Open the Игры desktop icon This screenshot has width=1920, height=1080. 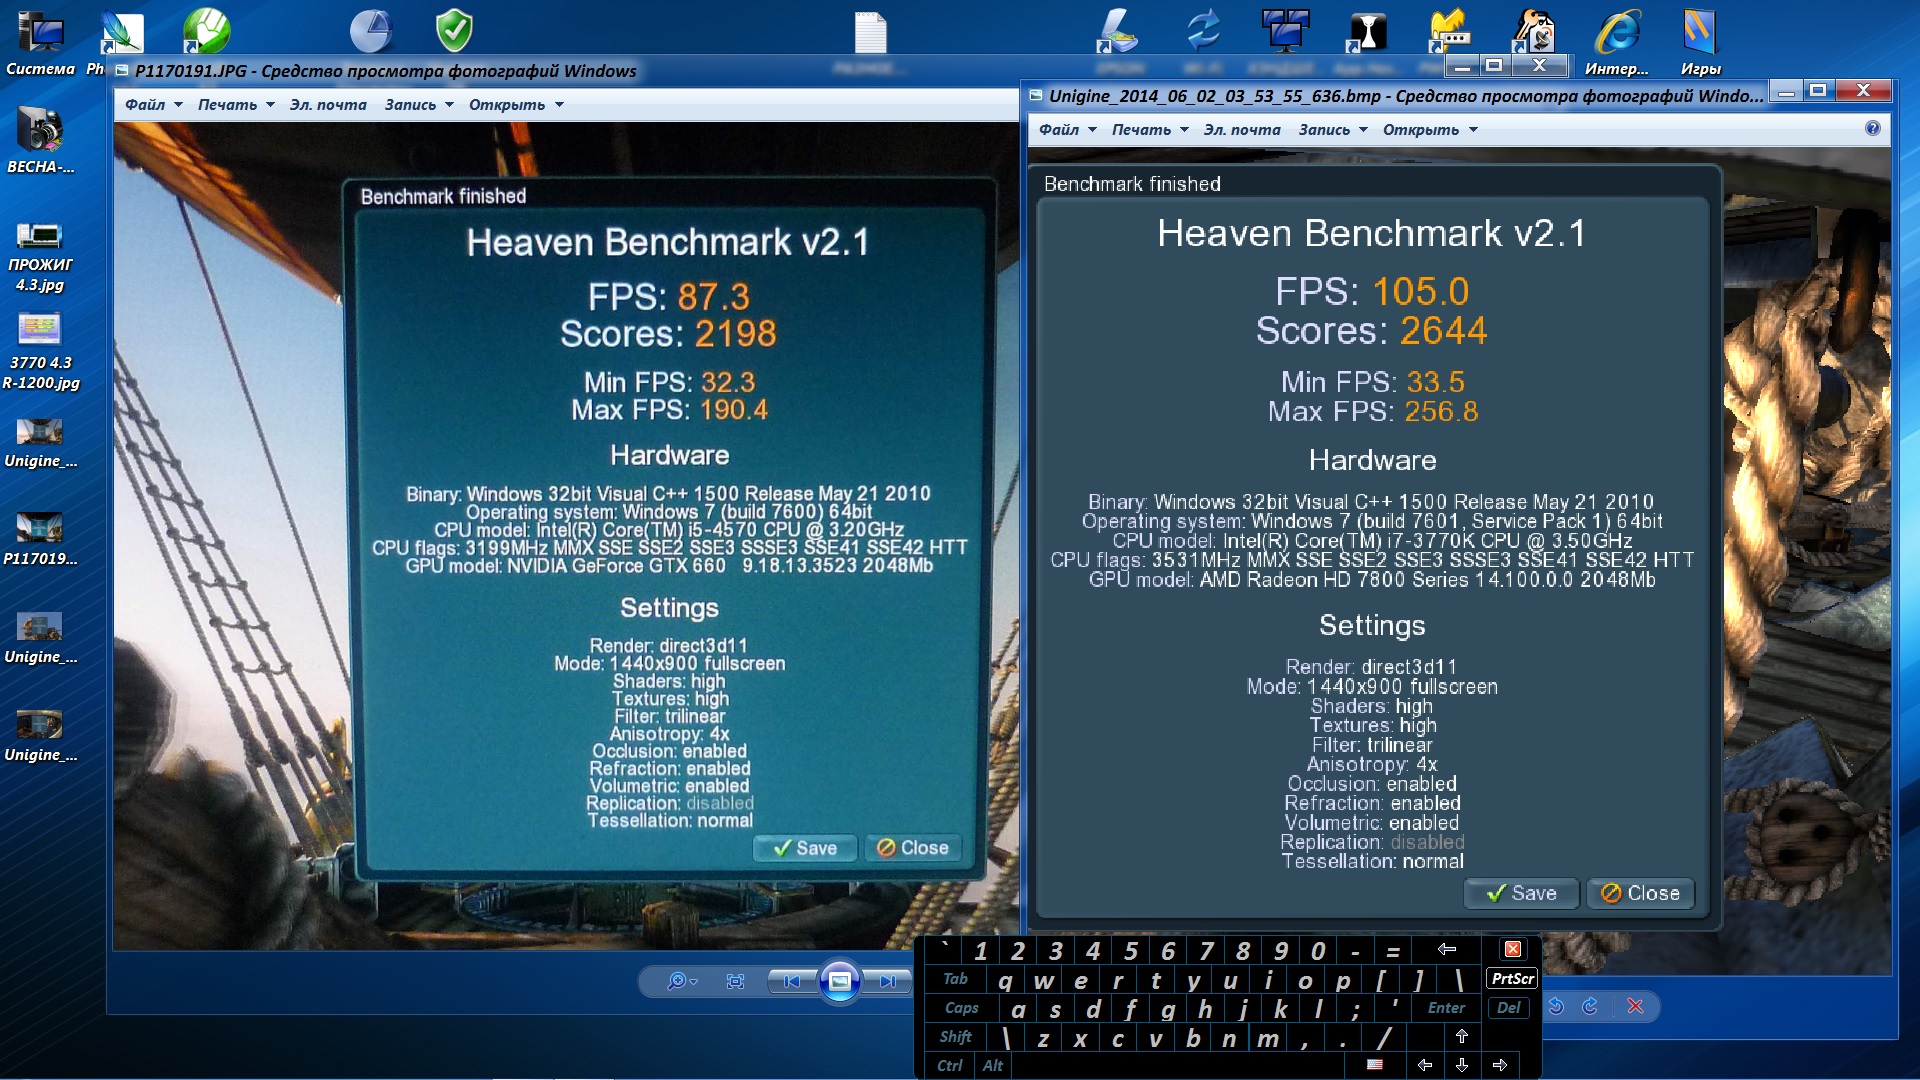point(1700,43)
